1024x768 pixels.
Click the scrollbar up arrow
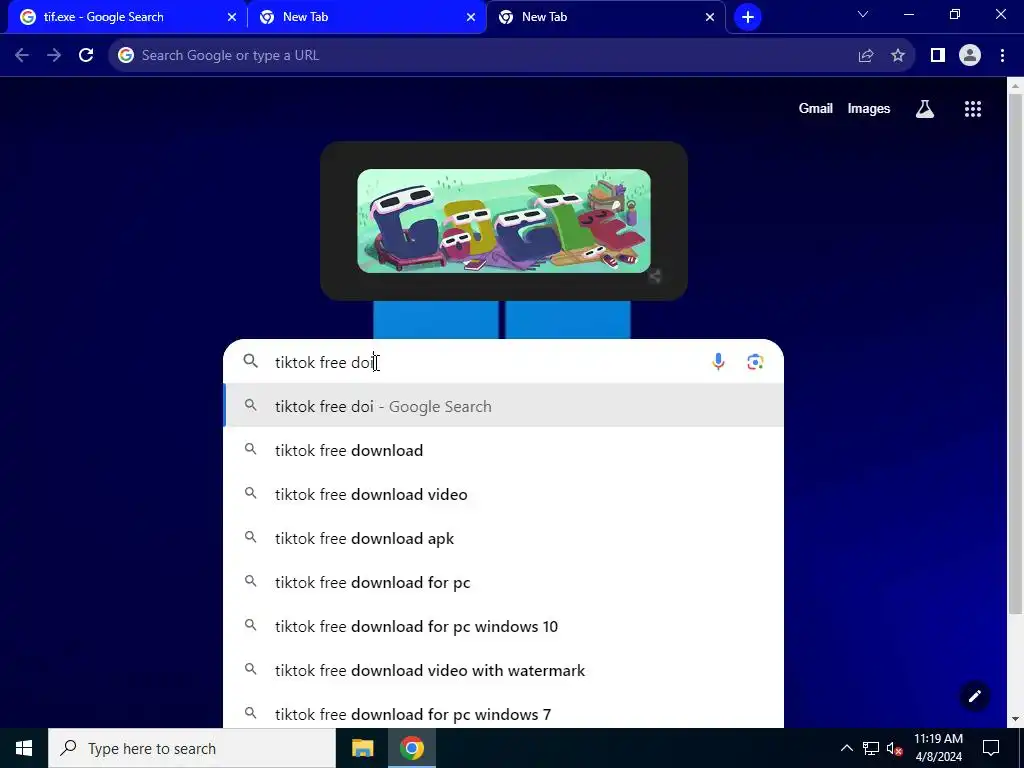click(x=1016, y=85)
